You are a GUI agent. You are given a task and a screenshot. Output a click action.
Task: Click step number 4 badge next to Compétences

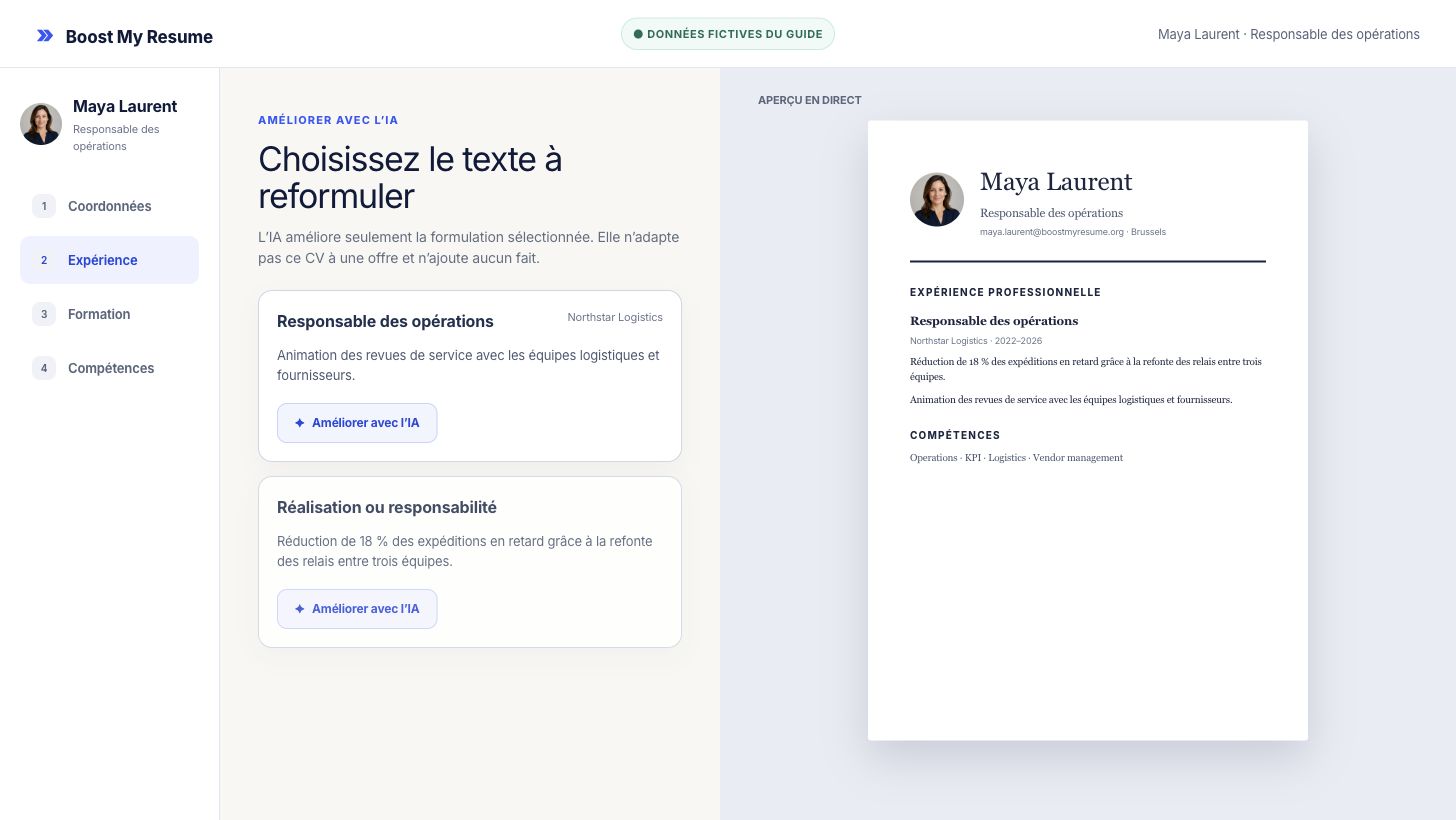44,368
